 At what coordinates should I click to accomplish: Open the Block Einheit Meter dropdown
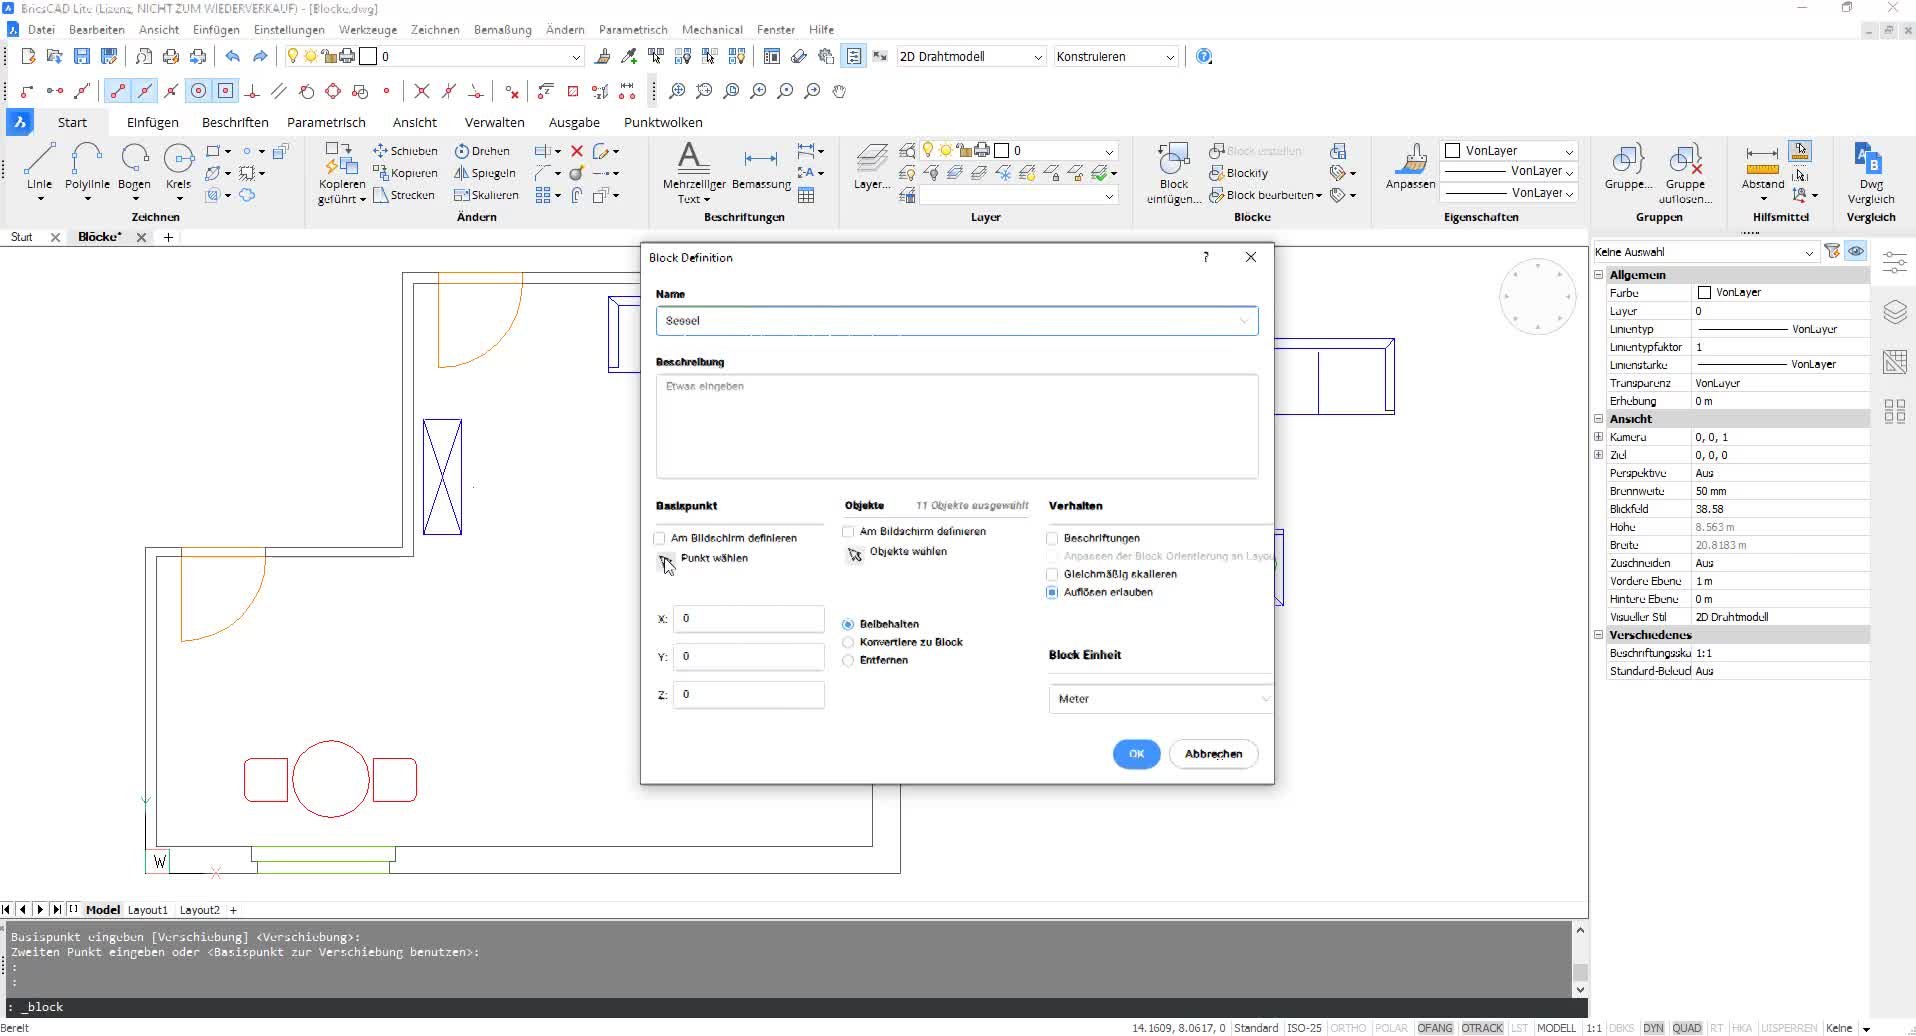[1160, 699]
